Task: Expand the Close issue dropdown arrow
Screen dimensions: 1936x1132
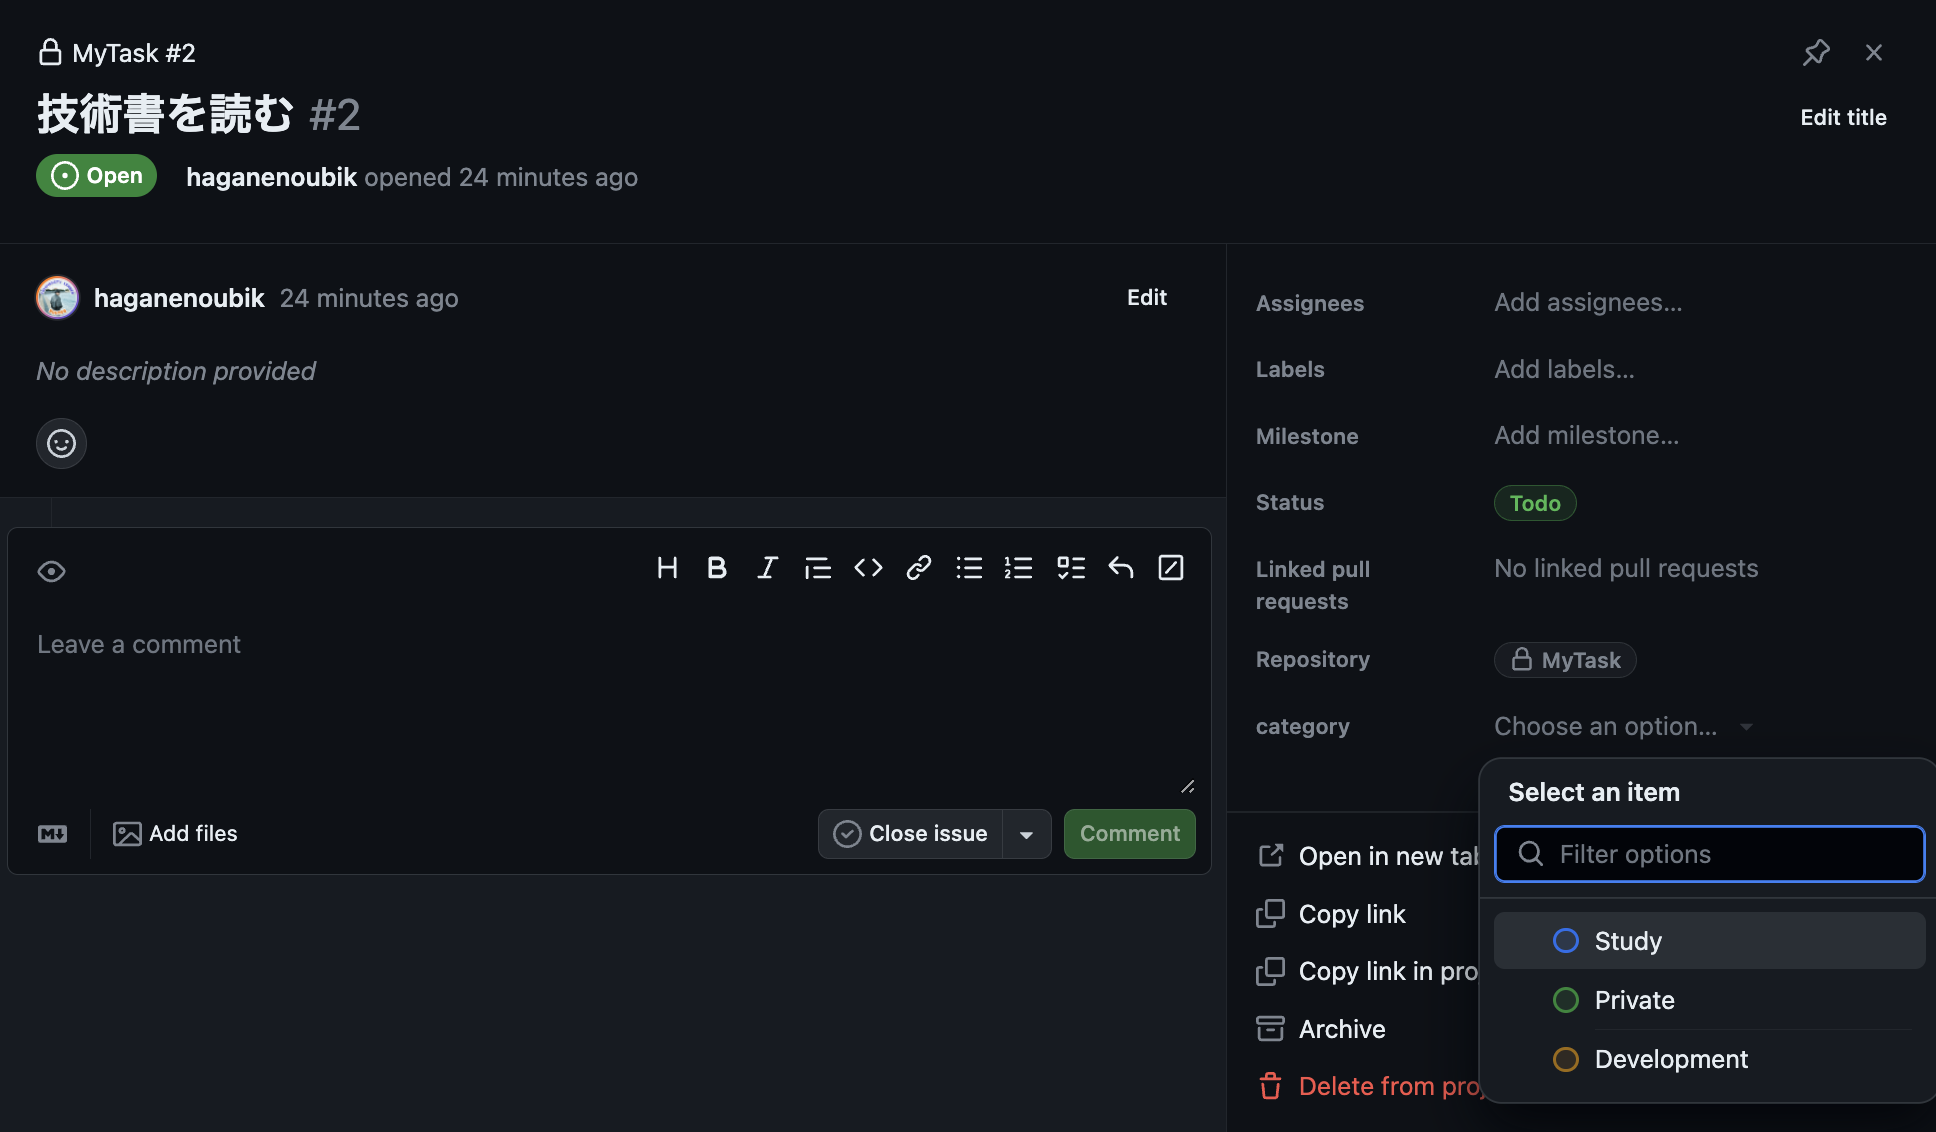Action: pos(1026,833)
